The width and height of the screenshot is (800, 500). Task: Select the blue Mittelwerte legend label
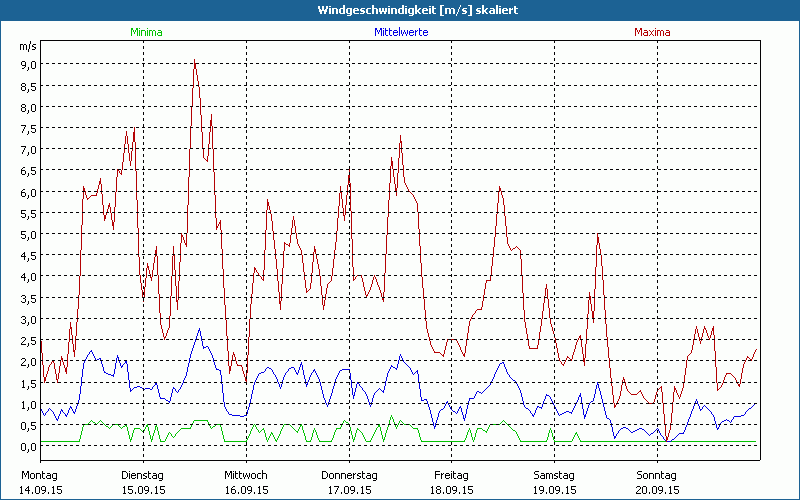[x=401, y=32]
